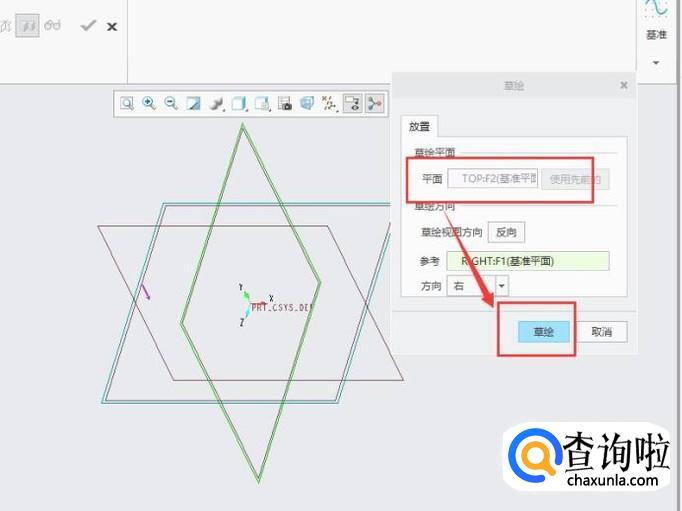Click the Zoom Out magnifier icon

[171, 104]
